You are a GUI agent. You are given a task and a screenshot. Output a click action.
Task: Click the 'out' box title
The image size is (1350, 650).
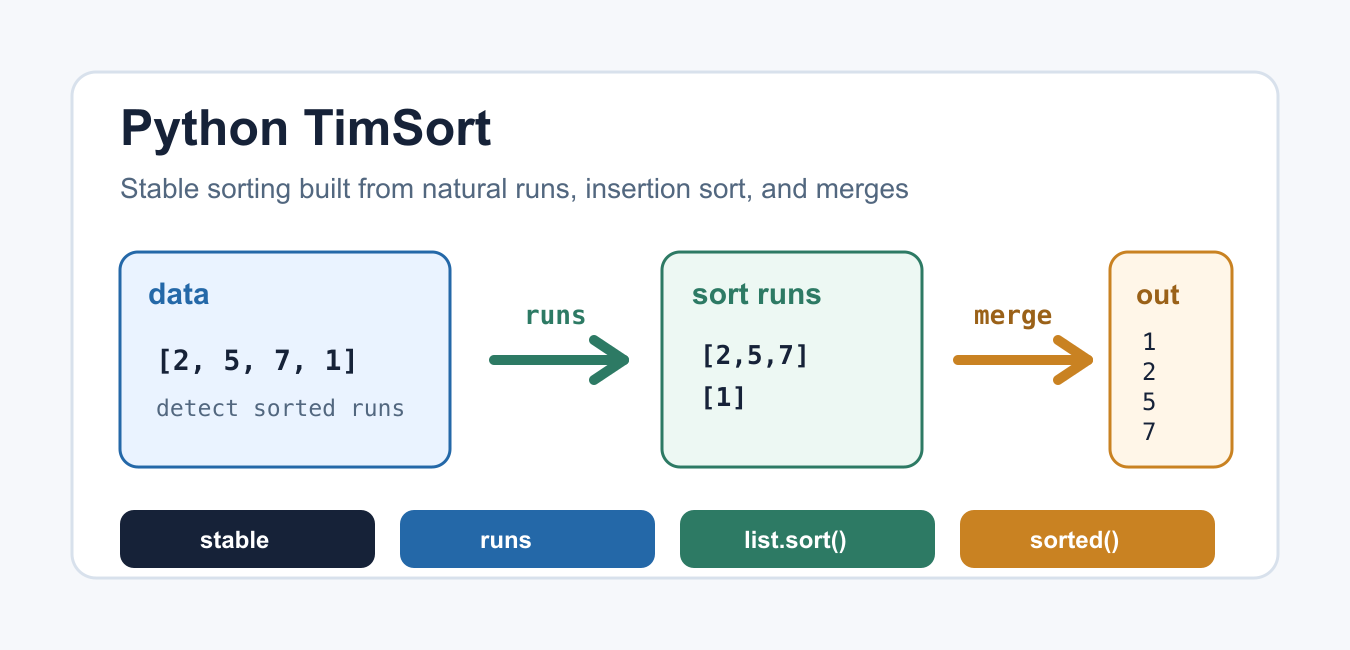(1158, 295)
